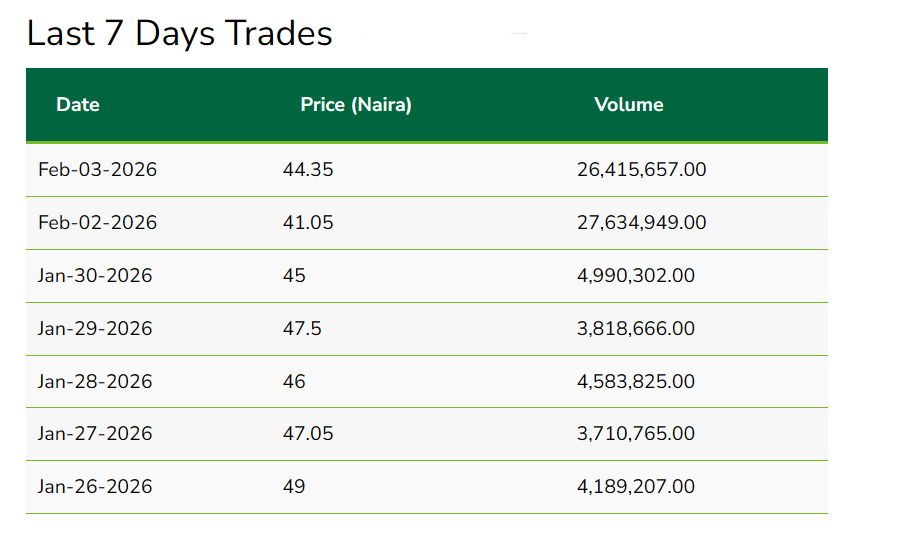Select the Jan-29-2026 date cell
Image resolution: width=899 pixels, height=536 pixels.
95,329
